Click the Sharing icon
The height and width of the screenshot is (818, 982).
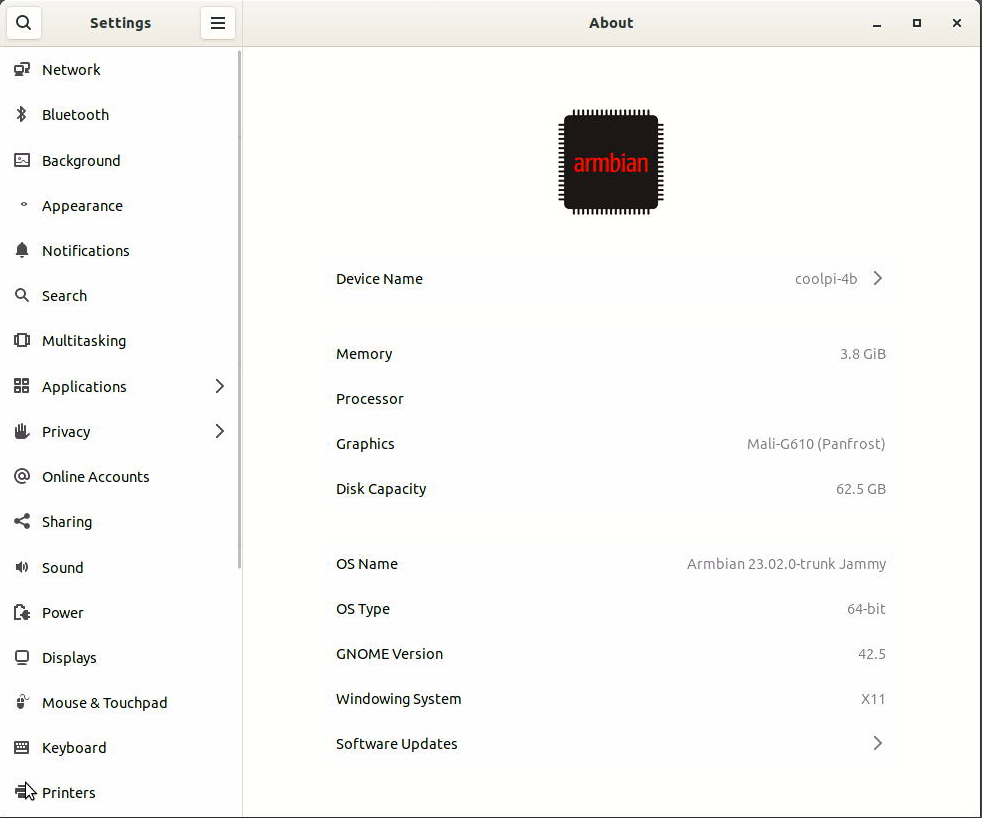click(22, 521)
